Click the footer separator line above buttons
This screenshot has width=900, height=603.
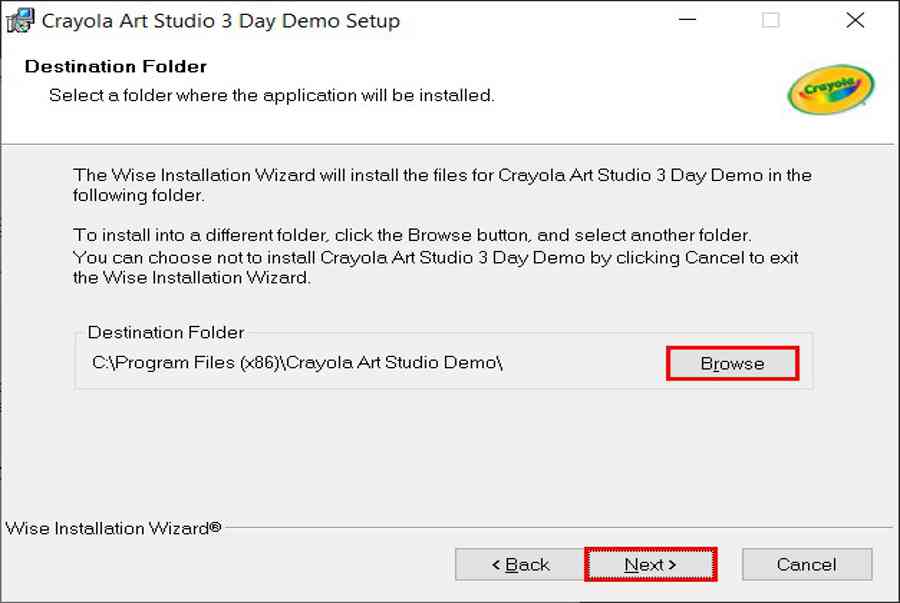tap(559, 527)
